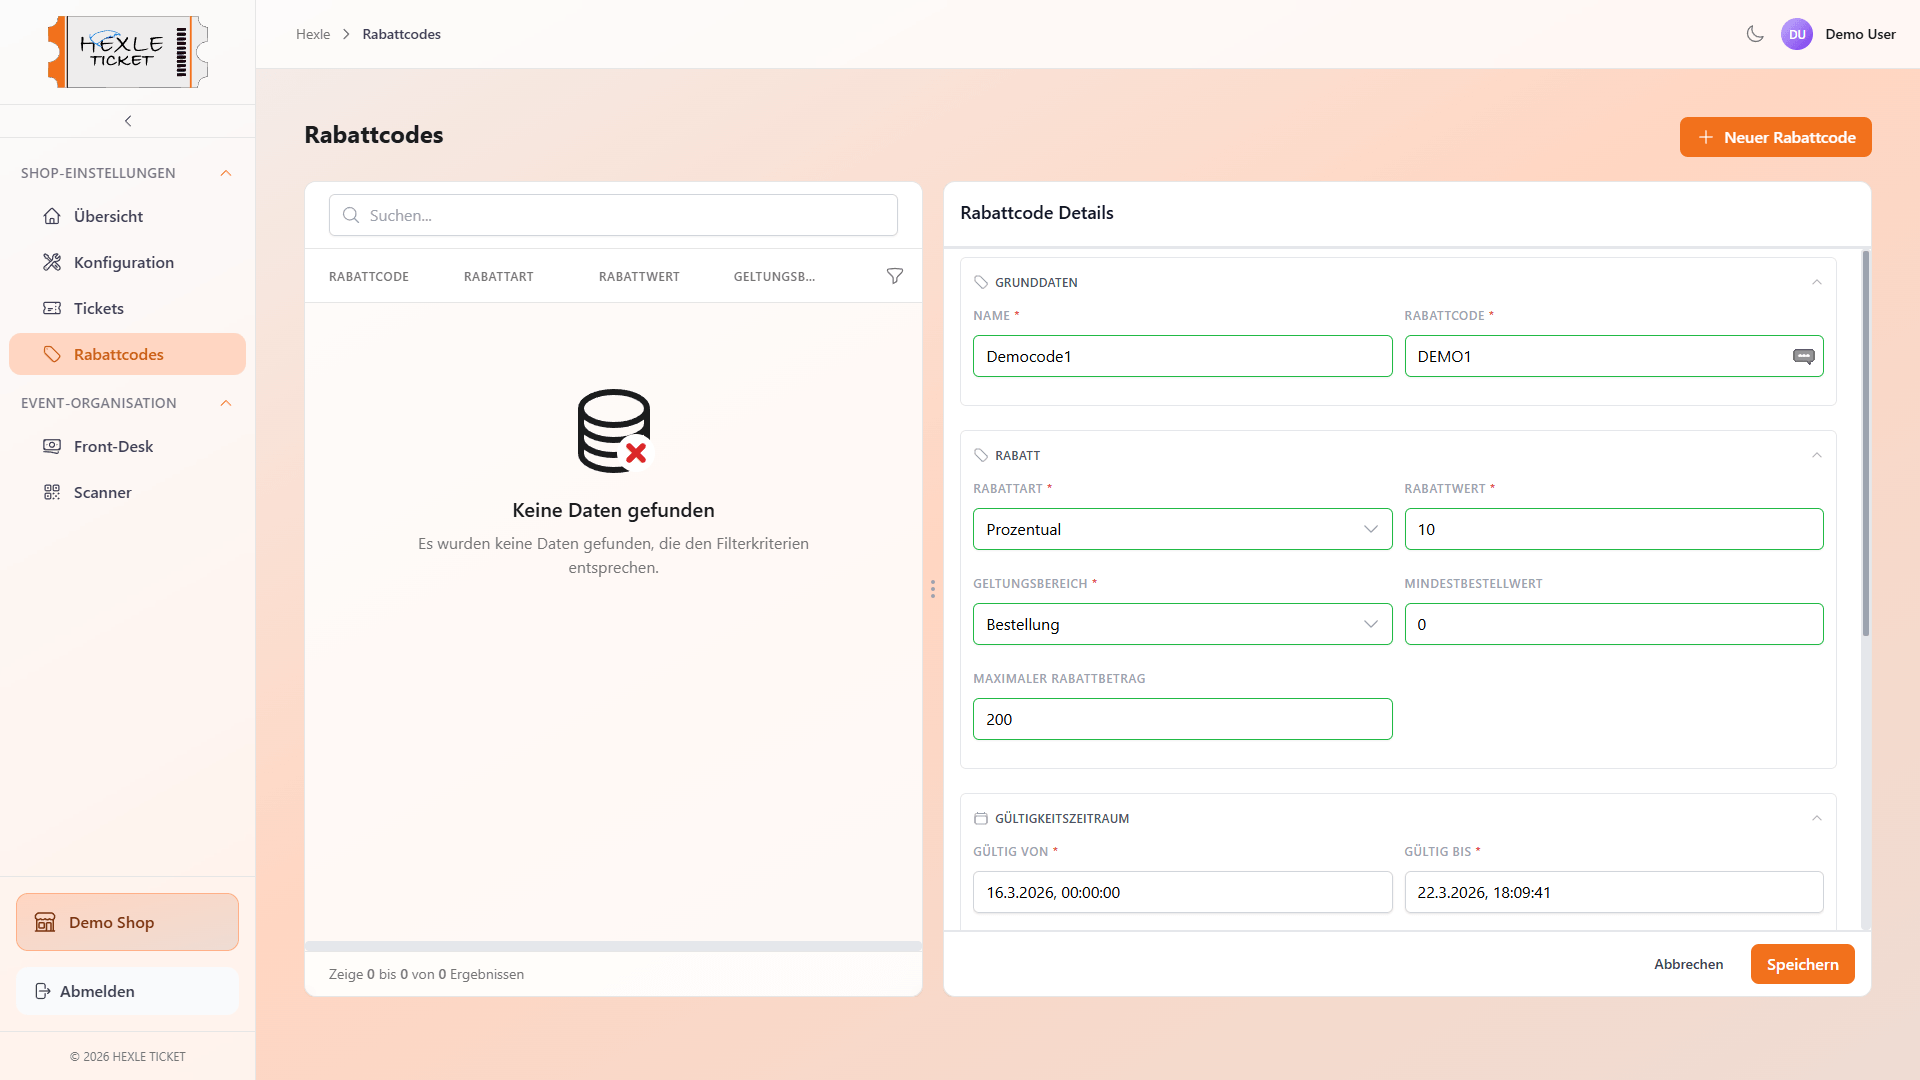Open Front-Desk in sidebar
Image resolution: width=1920 pixels, height=1080 pixels.
point(113,446)
